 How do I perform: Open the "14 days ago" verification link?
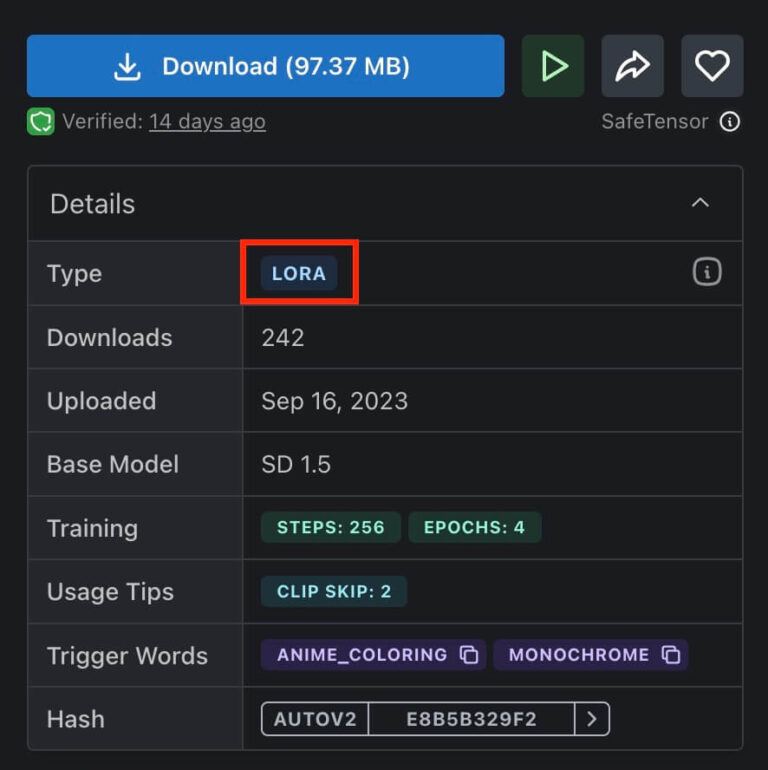tap(207, 122)
